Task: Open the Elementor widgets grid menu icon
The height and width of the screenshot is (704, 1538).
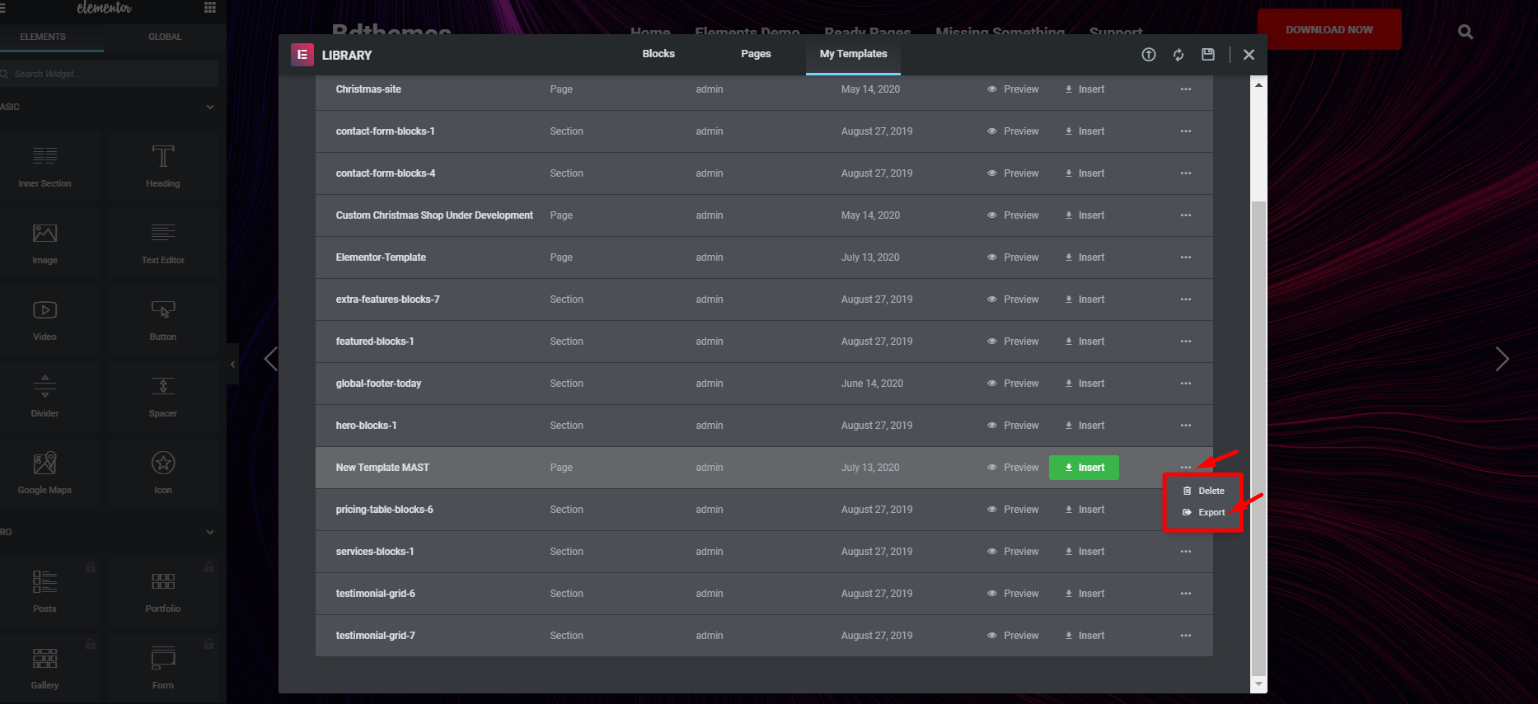Action: (209, 8)
